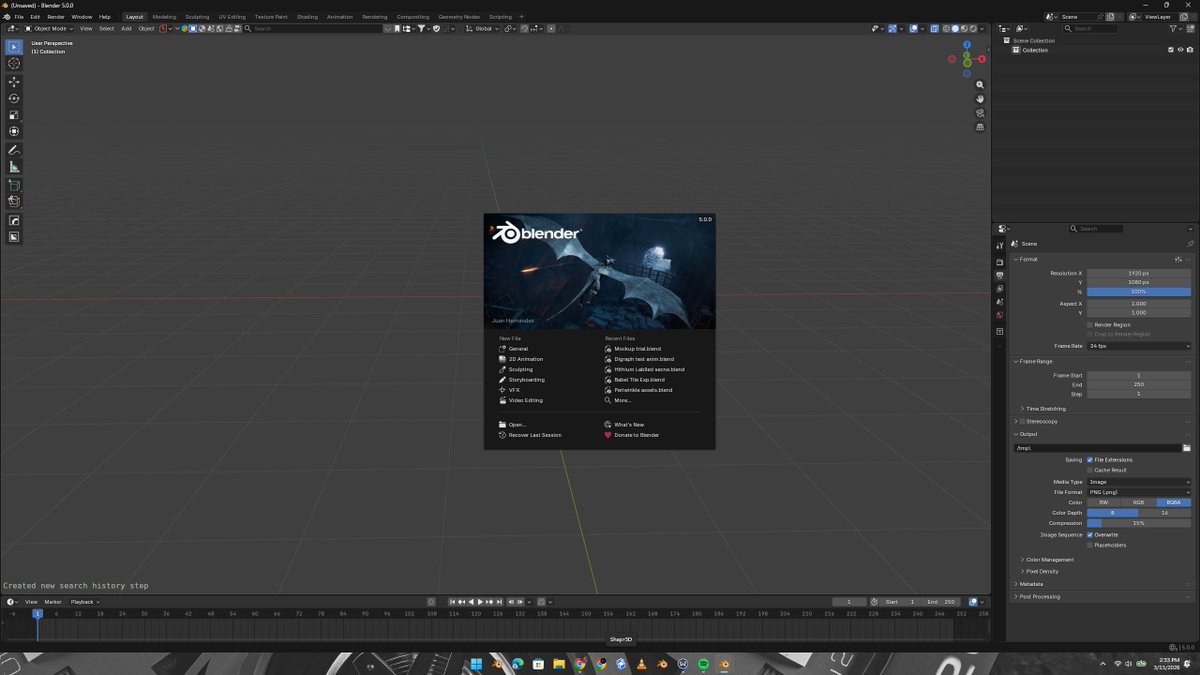The height and width of the screenshot is (675, 1200).
Task: Expand the Metadata panel
Action: (x=1031, y=584)
